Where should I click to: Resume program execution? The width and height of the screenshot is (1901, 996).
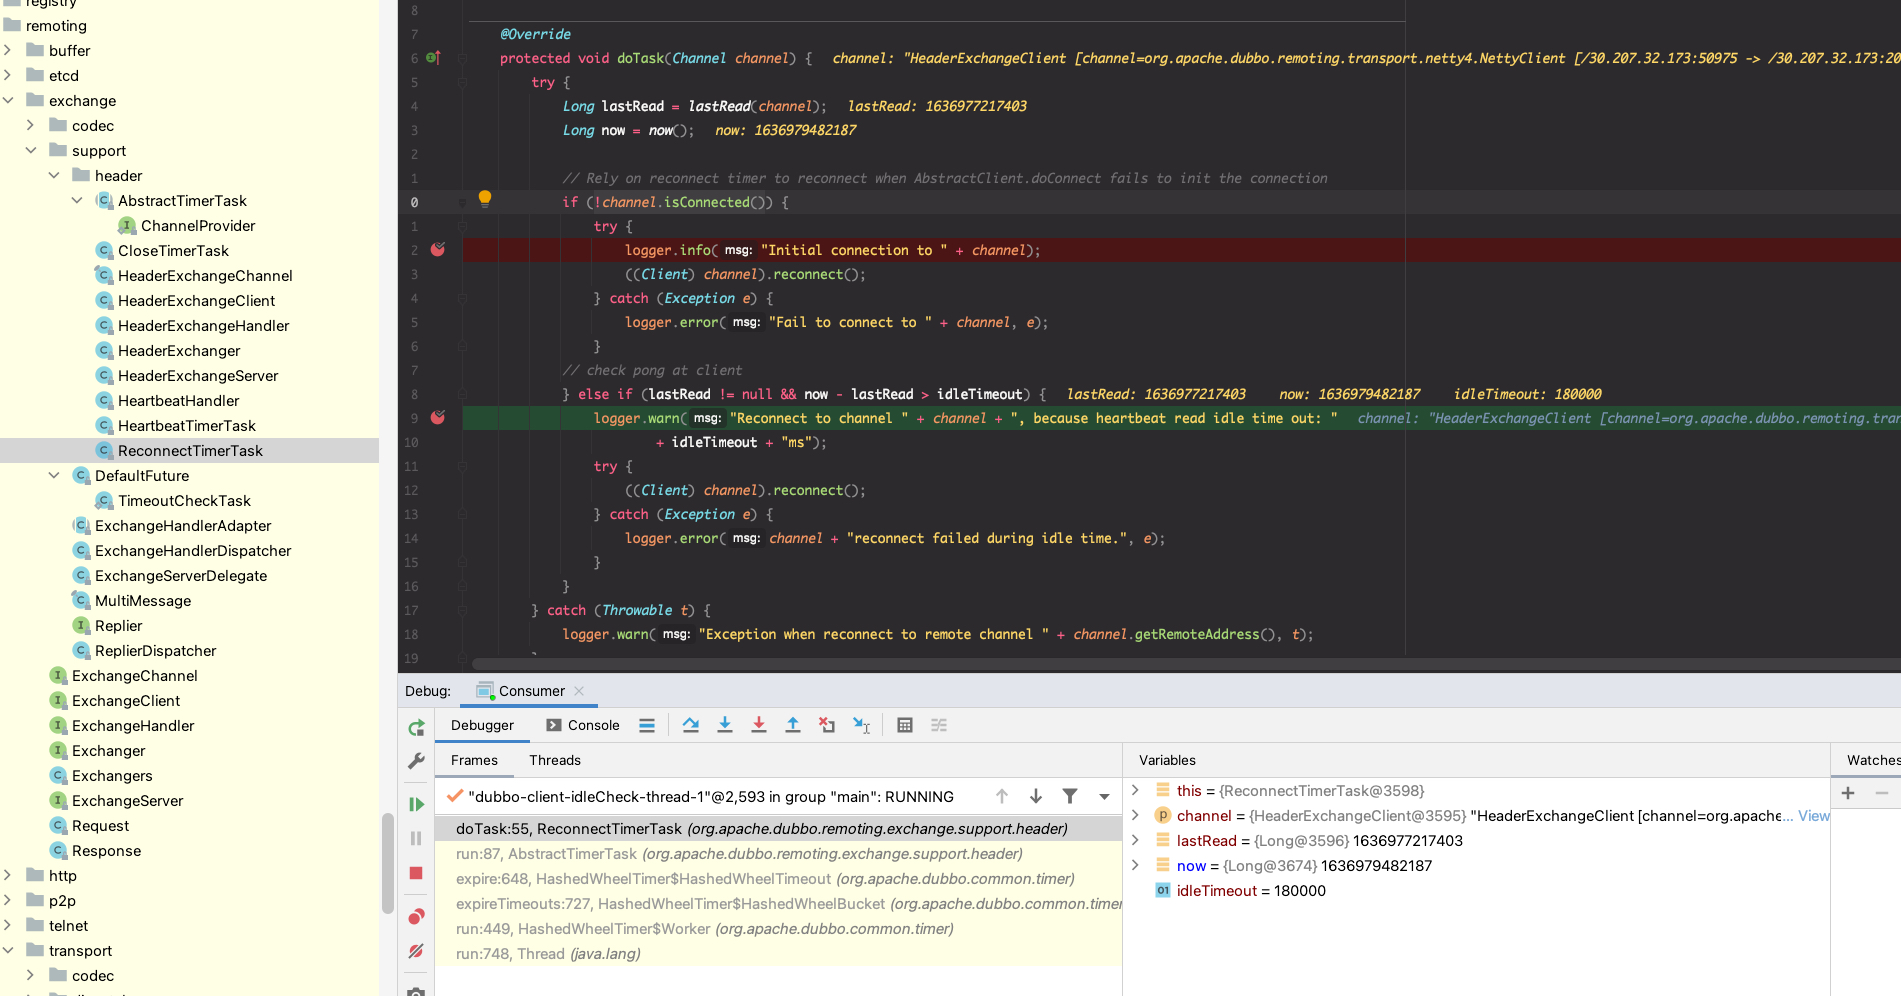416,803
